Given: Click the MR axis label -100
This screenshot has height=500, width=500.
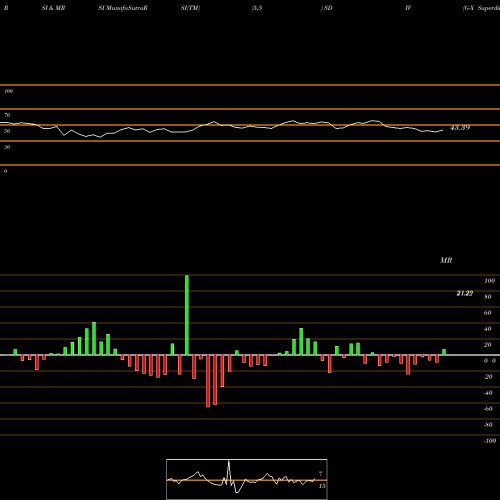Looking at the screenshot, I should 490,441.
